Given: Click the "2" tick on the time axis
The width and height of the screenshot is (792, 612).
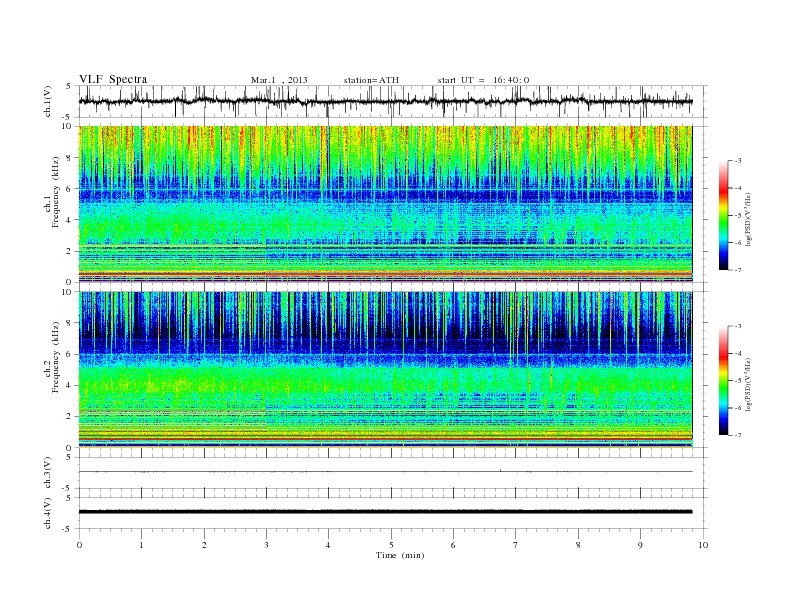Looking at the screenshot, I should 204,545.
